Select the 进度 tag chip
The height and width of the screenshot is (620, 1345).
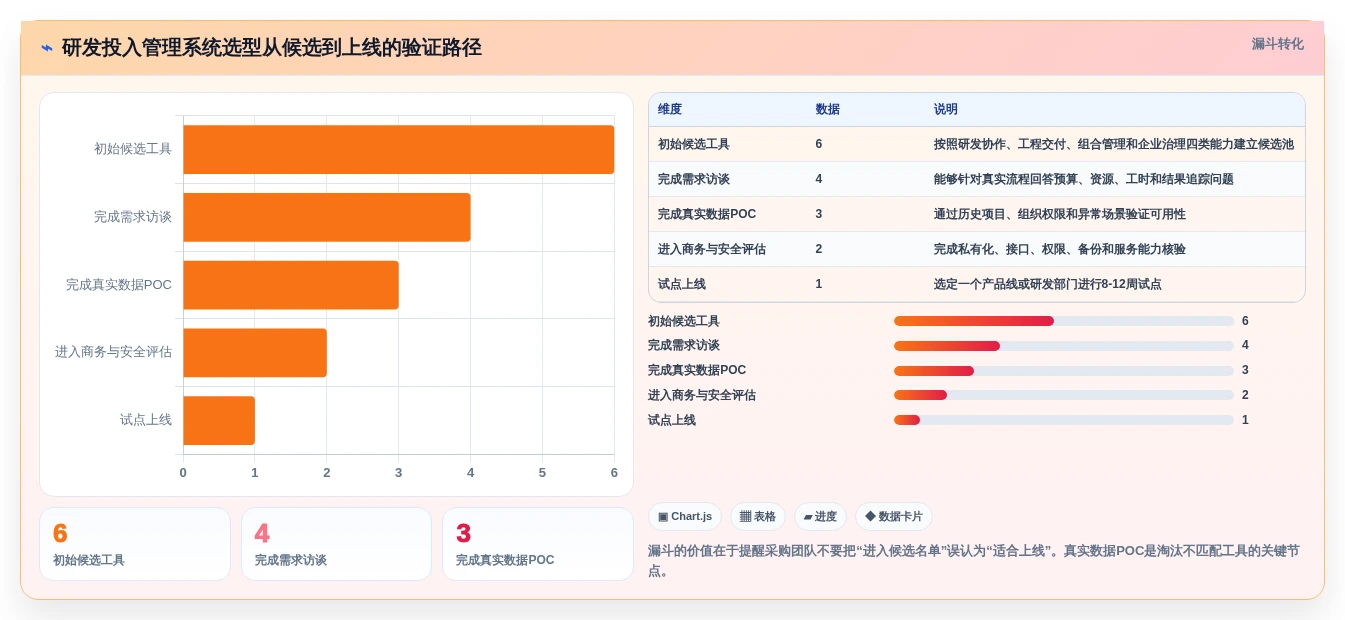point(820,517)
